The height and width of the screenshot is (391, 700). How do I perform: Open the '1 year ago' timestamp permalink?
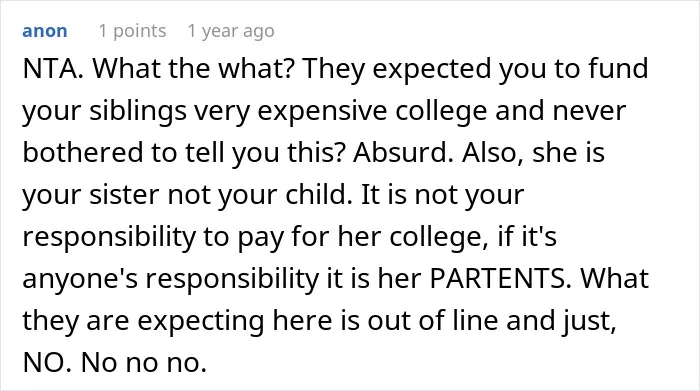(231, 31)
